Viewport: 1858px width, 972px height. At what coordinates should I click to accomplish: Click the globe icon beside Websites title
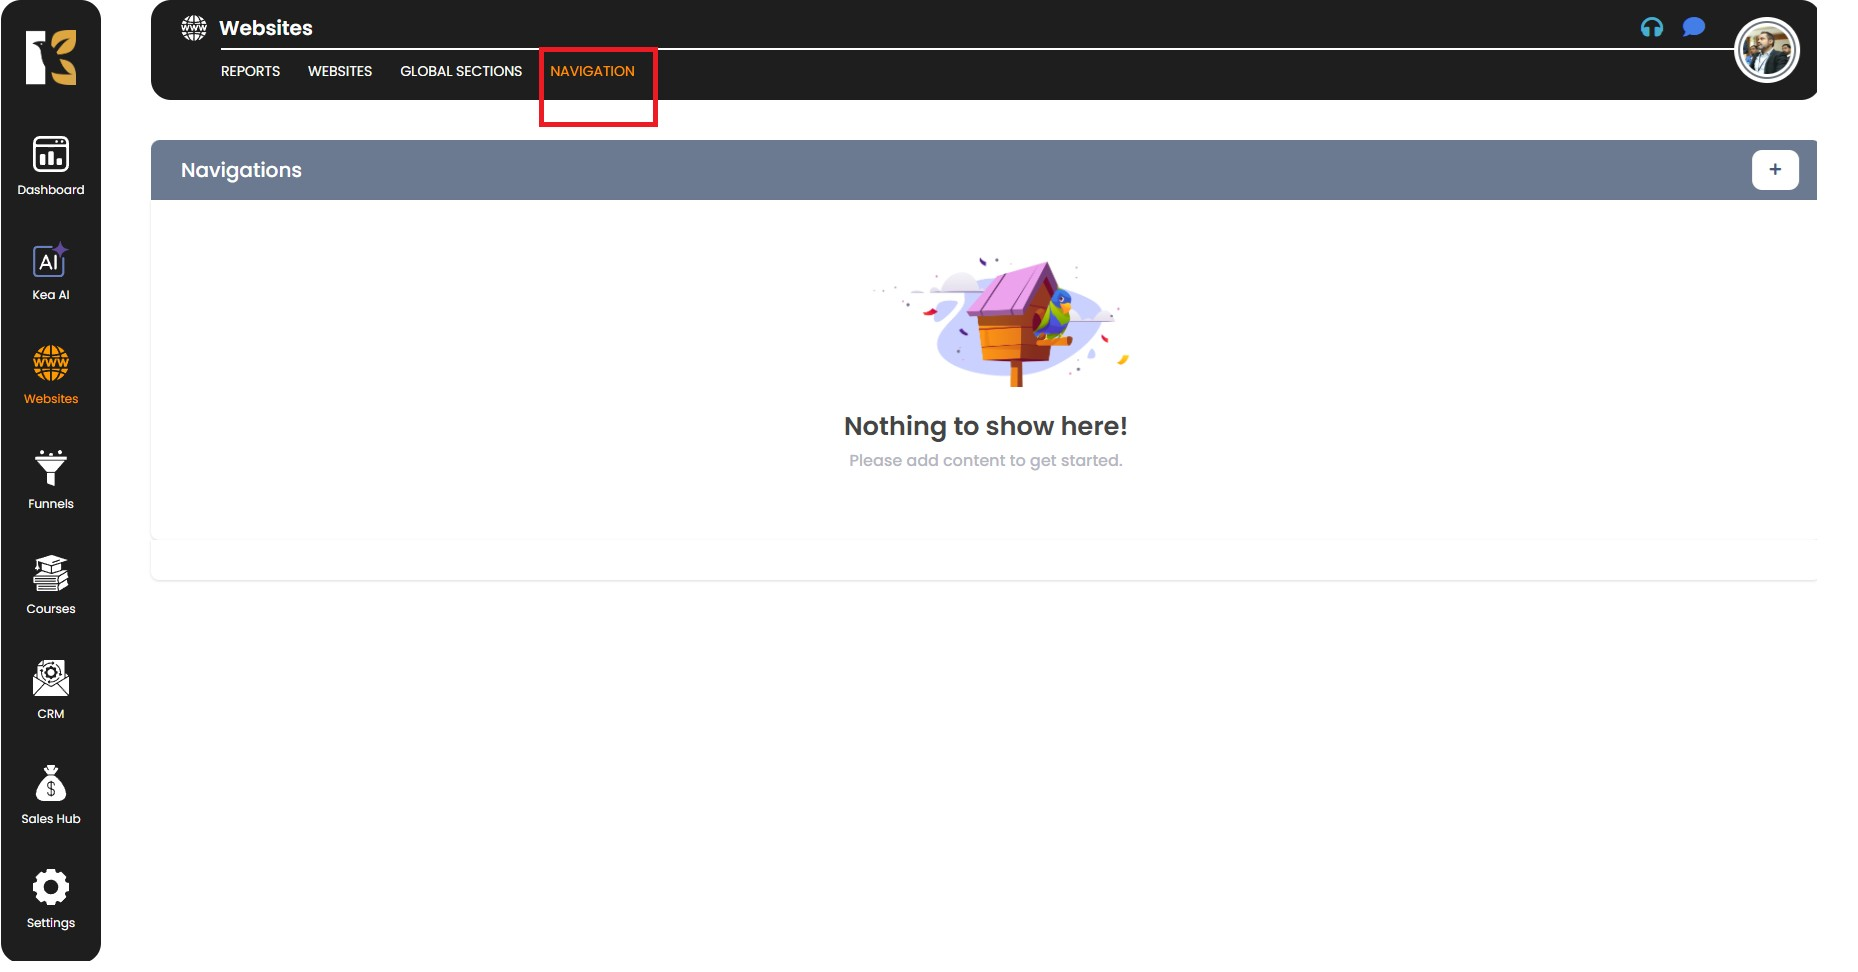tap(194, 28)
